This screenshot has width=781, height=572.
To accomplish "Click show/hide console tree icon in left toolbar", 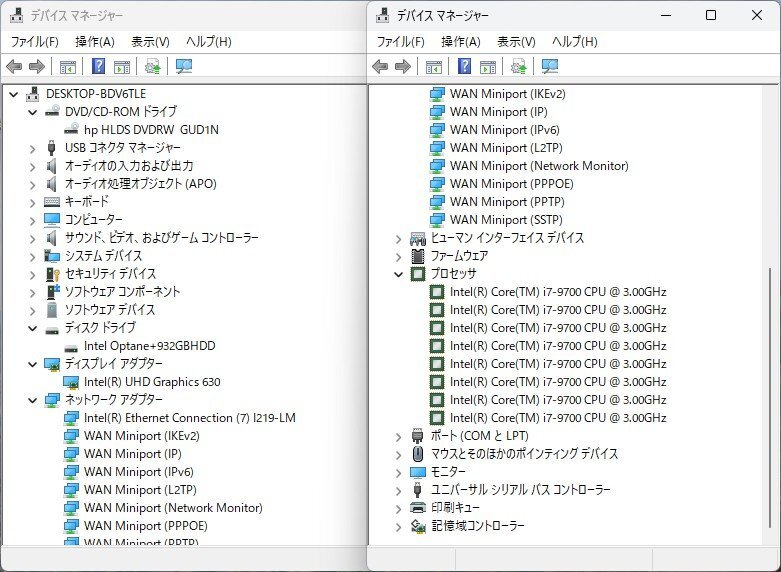I will pyautogui.click(x=67, y=67).
